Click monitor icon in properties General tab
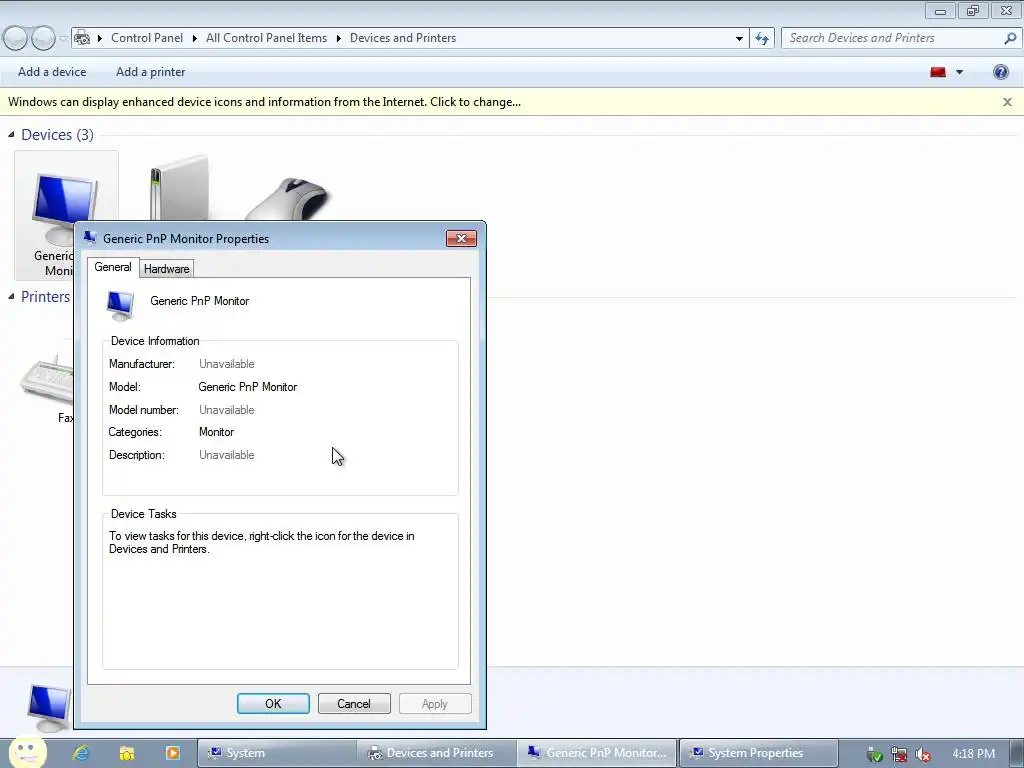The image size is (1024, 768). pos(120,305)
